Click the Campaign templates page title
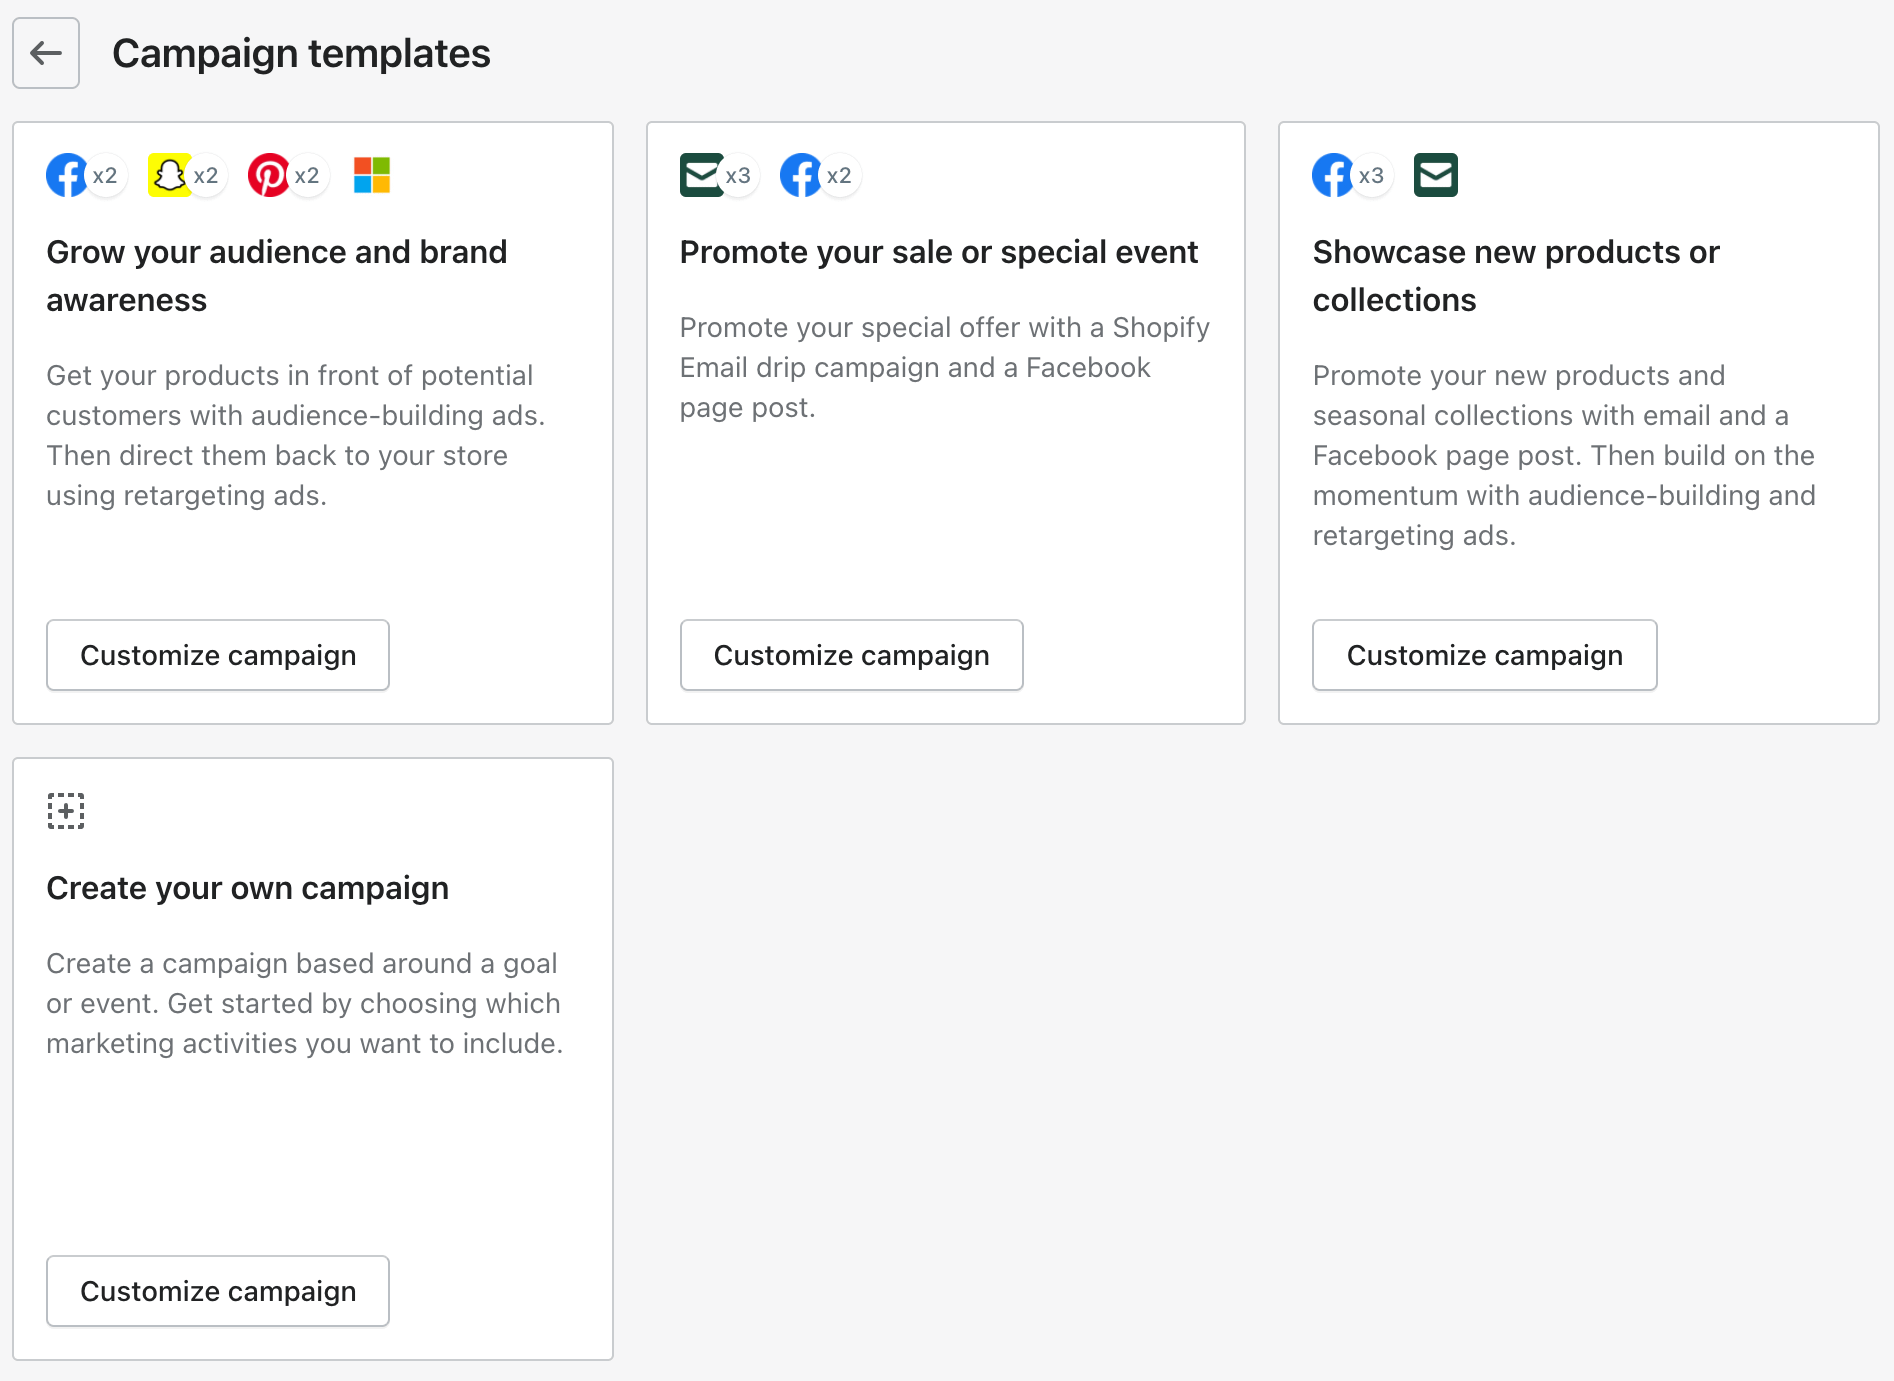This screenshot has height=1381, width=1894. (x=301, y=53)
